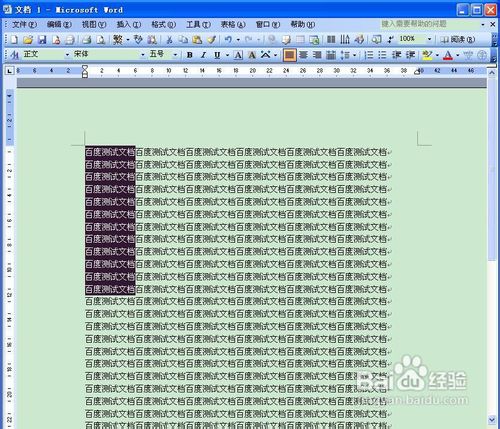
Task: Click the vertical scrollbar up arrow
Action: point(492,74)
